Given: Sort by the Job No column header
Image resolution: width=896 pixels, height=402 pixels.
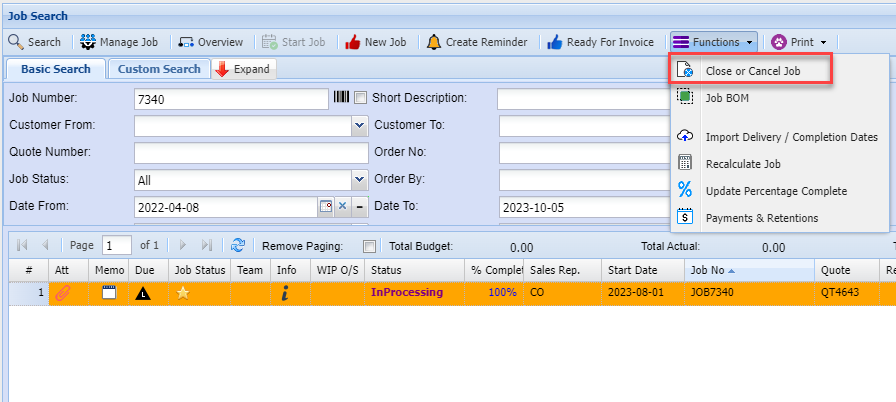Looking at the screenshot, I should click(749, 270).
